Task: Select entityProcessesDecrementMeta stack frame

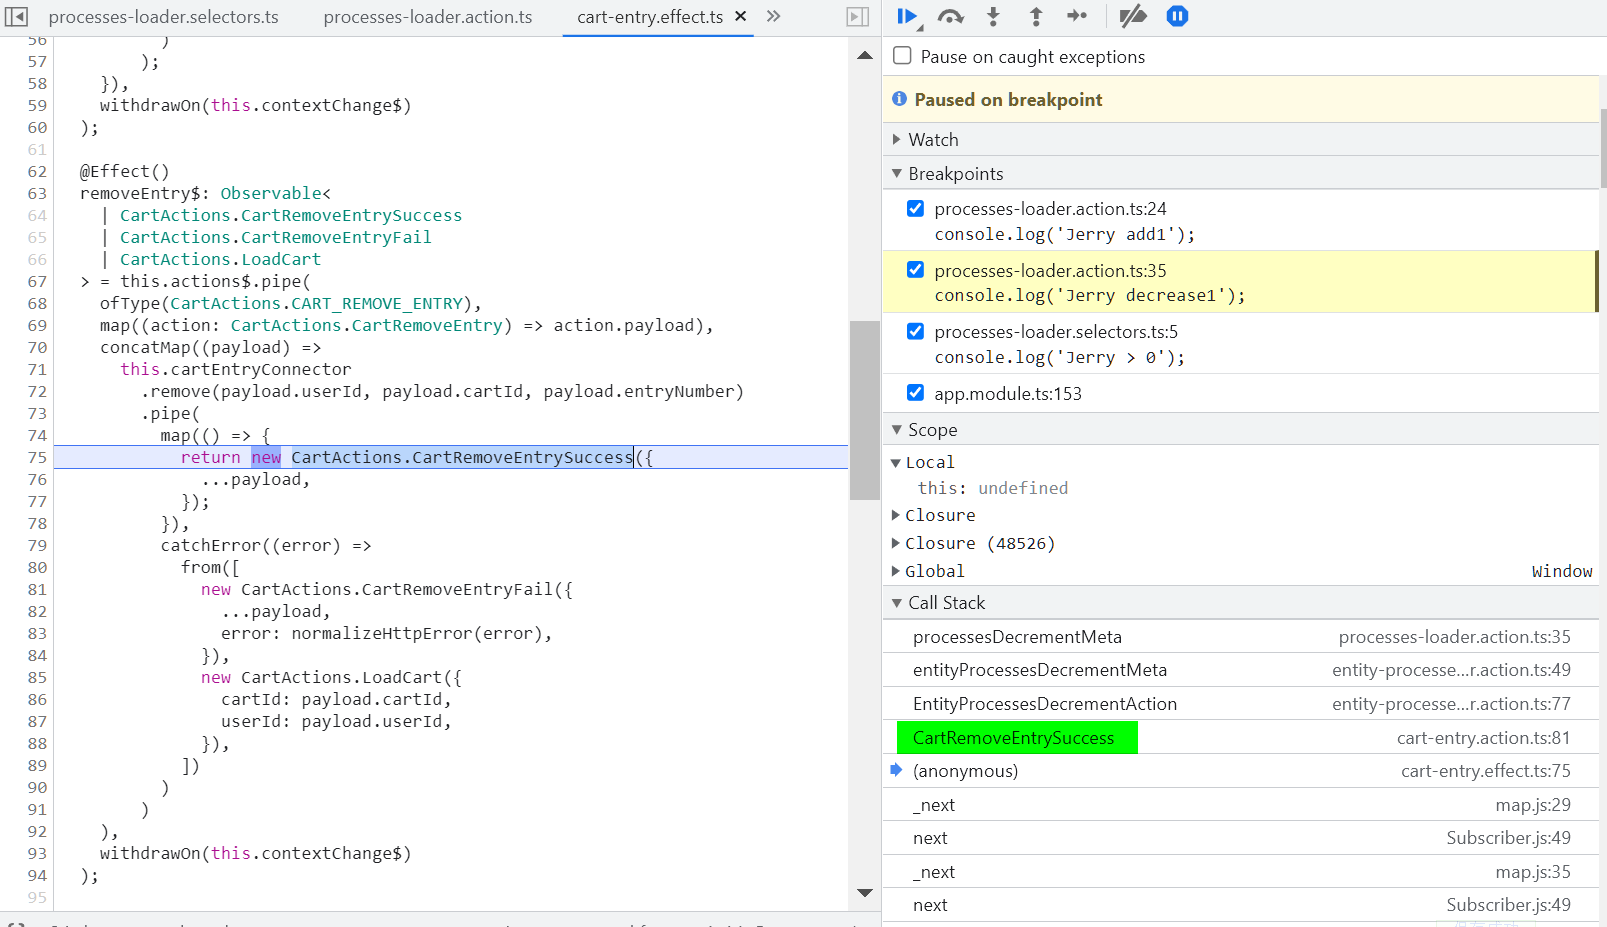Action: click(1241, 670)
